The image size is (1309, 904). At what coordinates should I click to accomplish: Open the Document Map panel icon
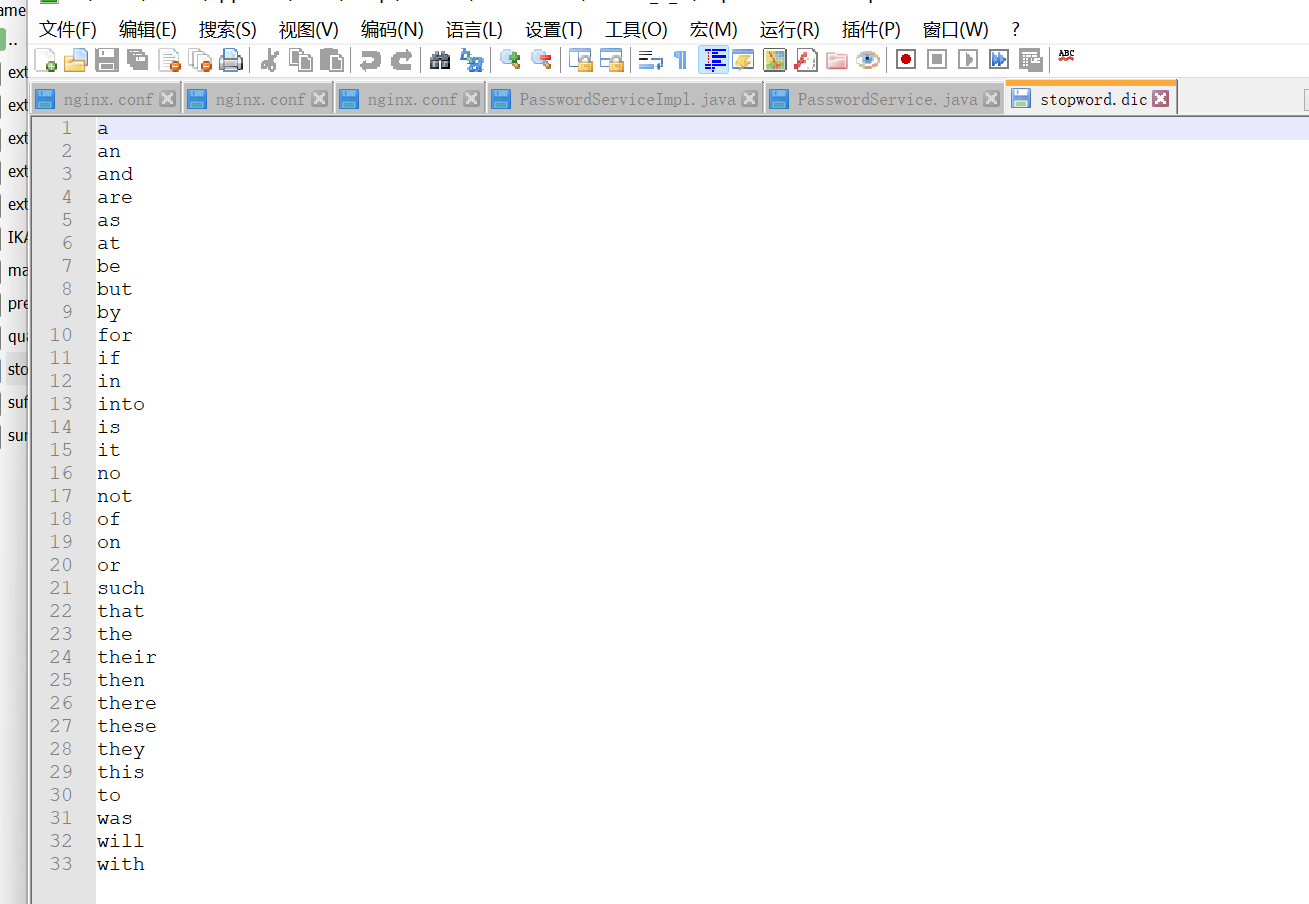click(x=775, y=60)
